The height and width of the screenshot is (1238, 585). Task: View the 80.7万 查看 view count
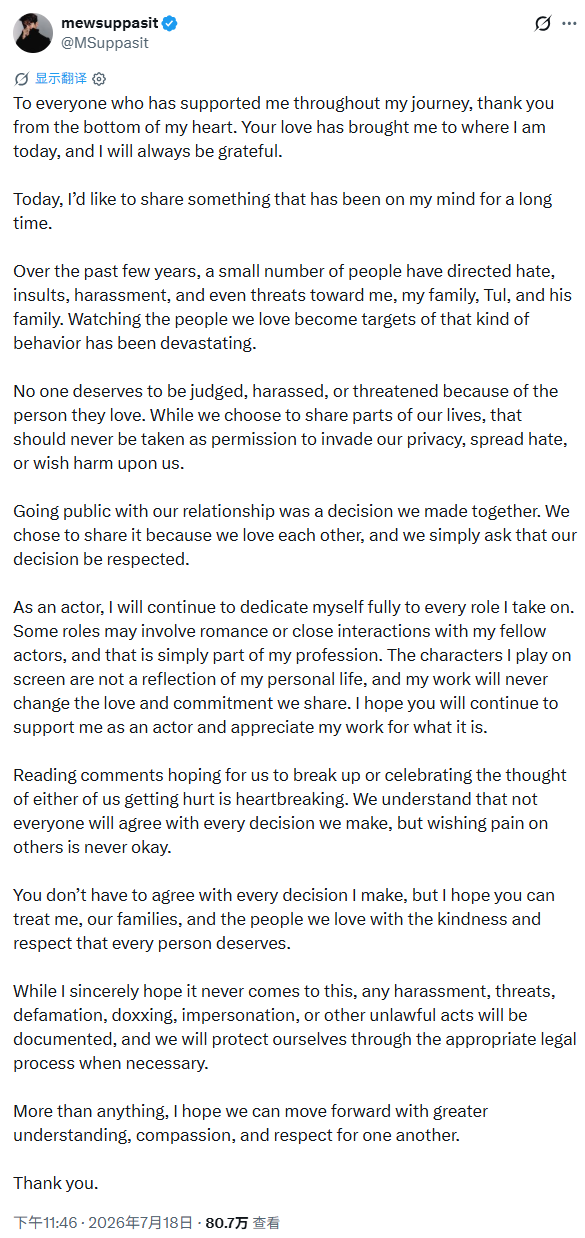tap(242, 1222)
